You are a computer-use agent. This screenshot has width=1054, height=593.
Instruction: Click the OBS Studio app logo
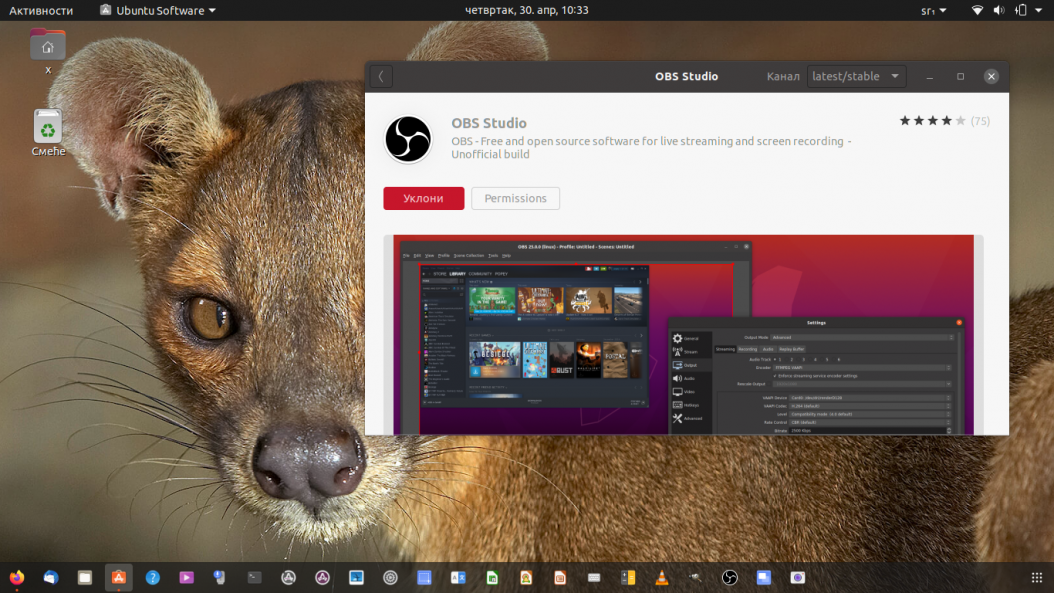[408, 139]
